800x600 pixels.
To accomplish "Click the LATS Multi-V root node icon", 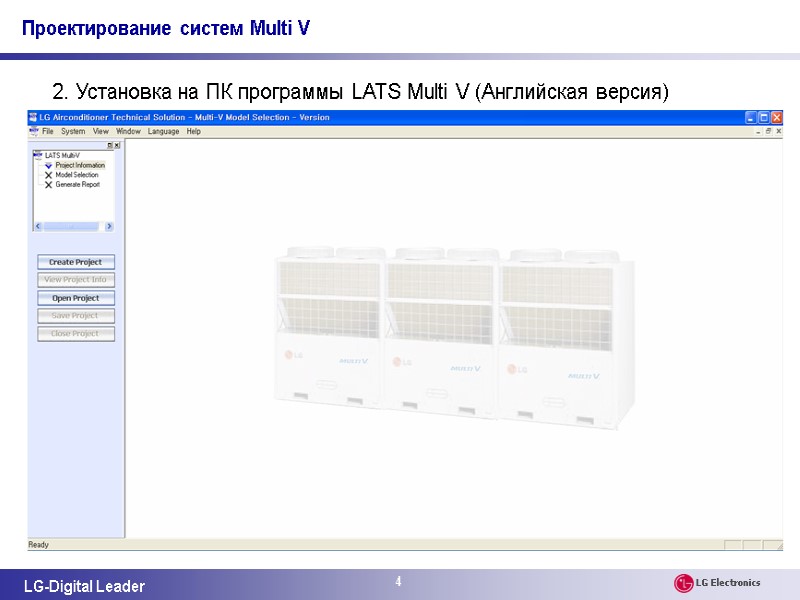I will pos(37,154).
